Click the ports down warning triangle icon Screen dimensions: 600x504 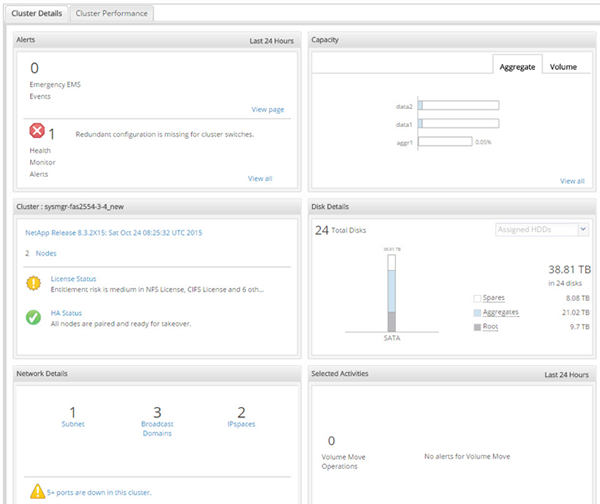tap(37, 491)
